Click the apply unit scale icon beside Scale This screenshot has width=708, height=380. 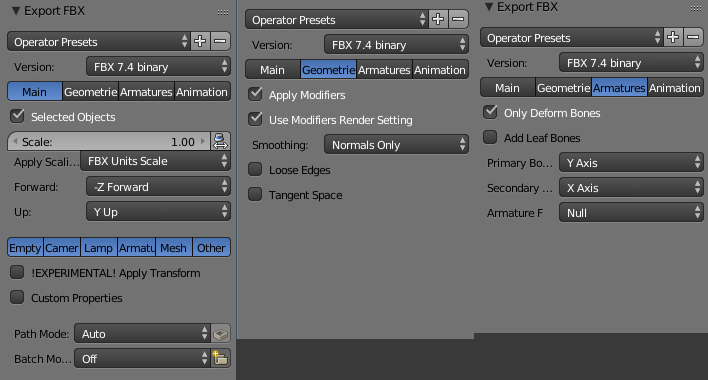pyautogui.click(x=220, y=141)
